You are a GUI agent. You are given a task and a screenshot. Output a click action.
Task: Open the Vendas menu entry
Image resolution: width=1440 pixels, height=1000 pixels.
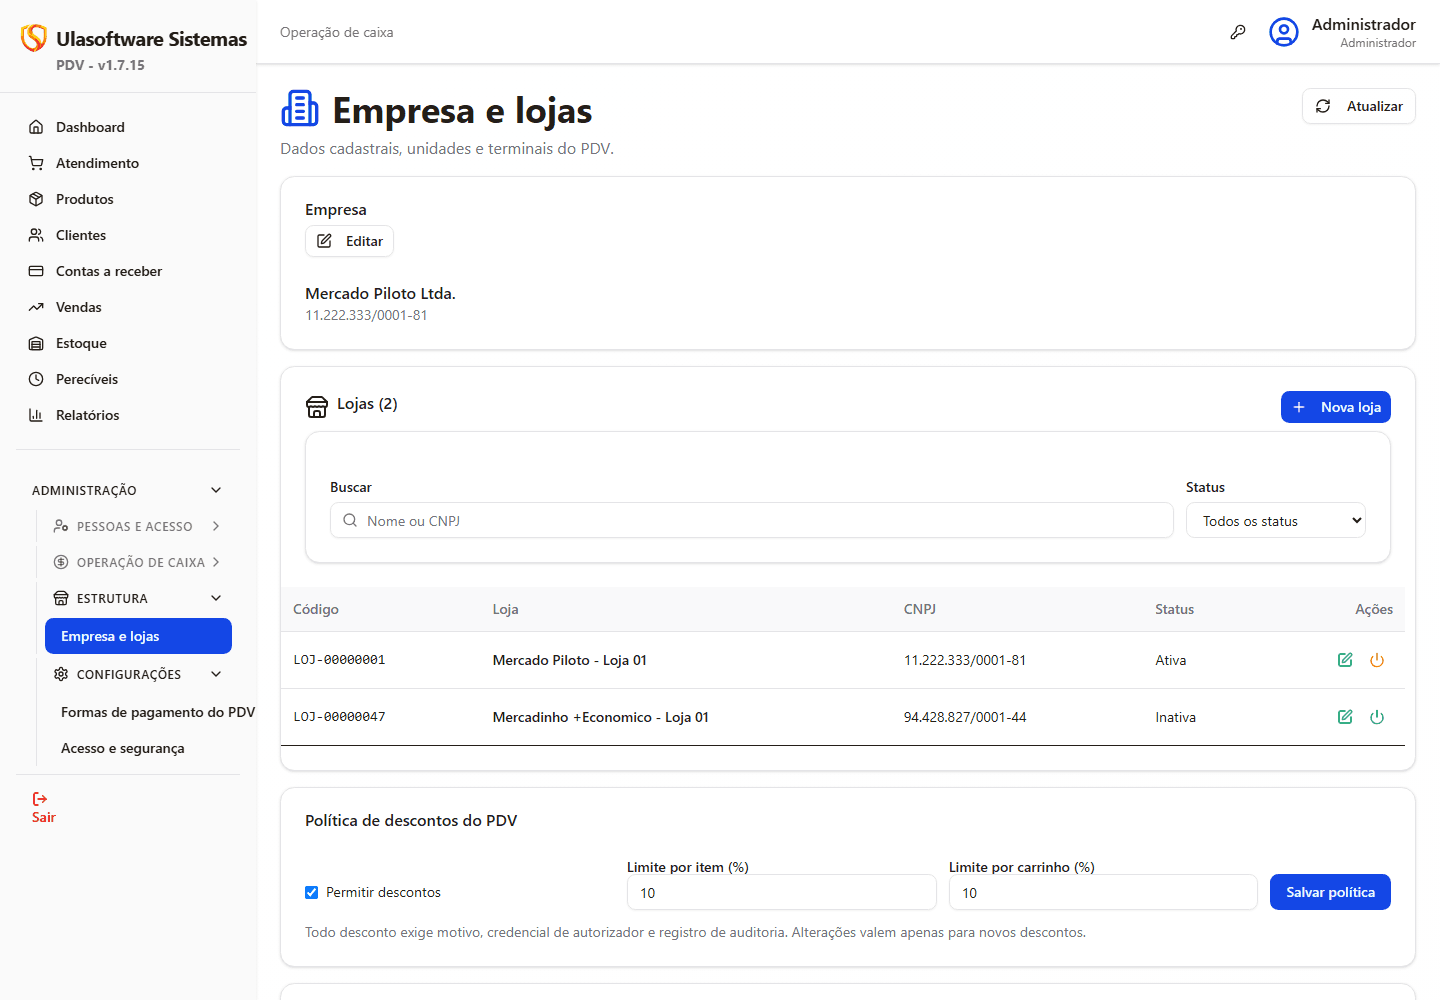79,307
